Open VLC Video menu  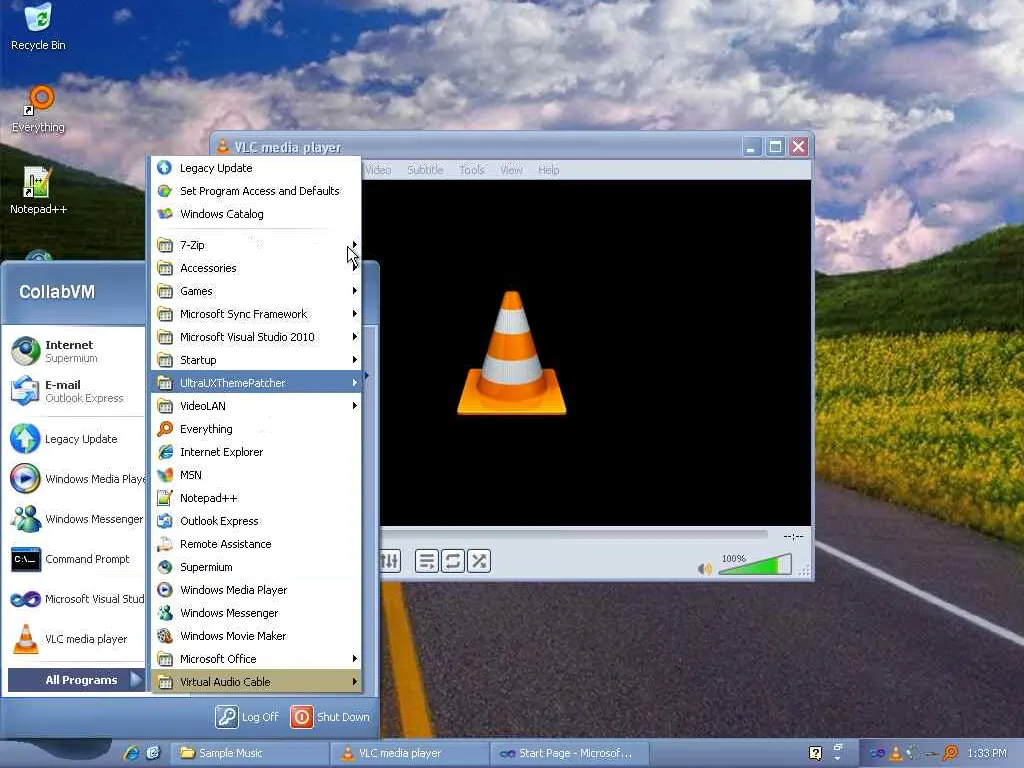tap(378, 170)
